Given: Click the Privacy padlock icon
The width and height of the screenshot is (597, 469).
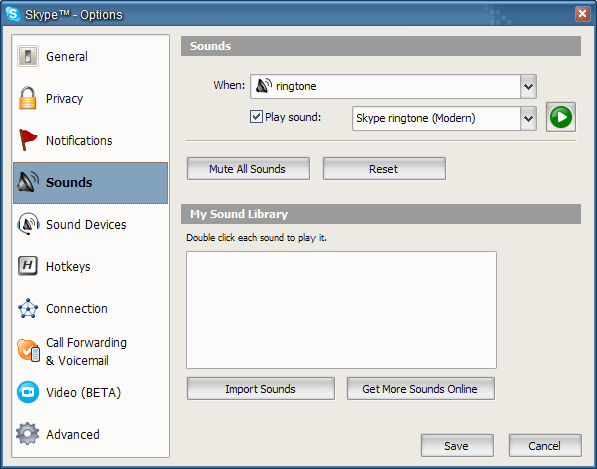Looking at the screenshot, I should pos(27,98).
